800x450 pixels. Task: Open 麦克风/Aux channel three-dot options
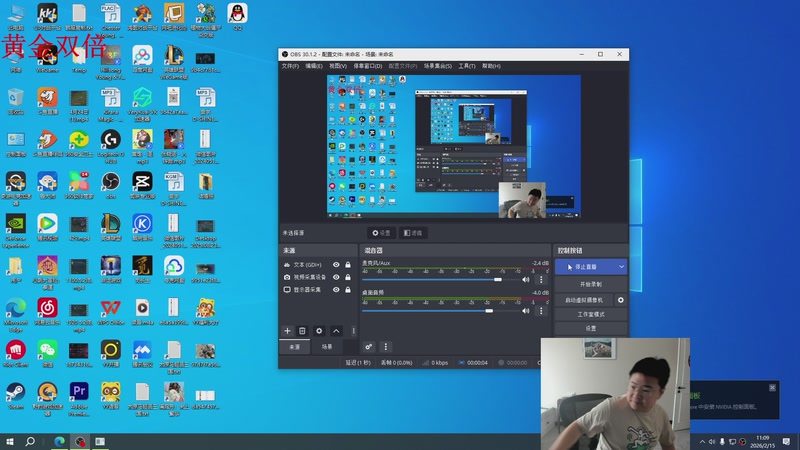(x=541, y=280)
